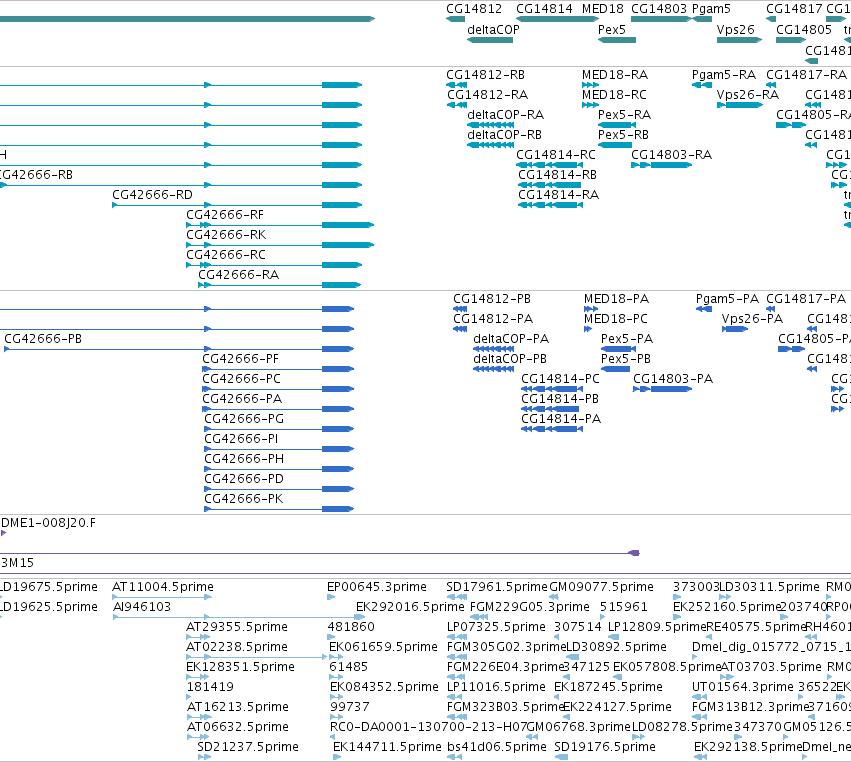Click polypeptide Pgam5-PA

(x=727, y=299)
